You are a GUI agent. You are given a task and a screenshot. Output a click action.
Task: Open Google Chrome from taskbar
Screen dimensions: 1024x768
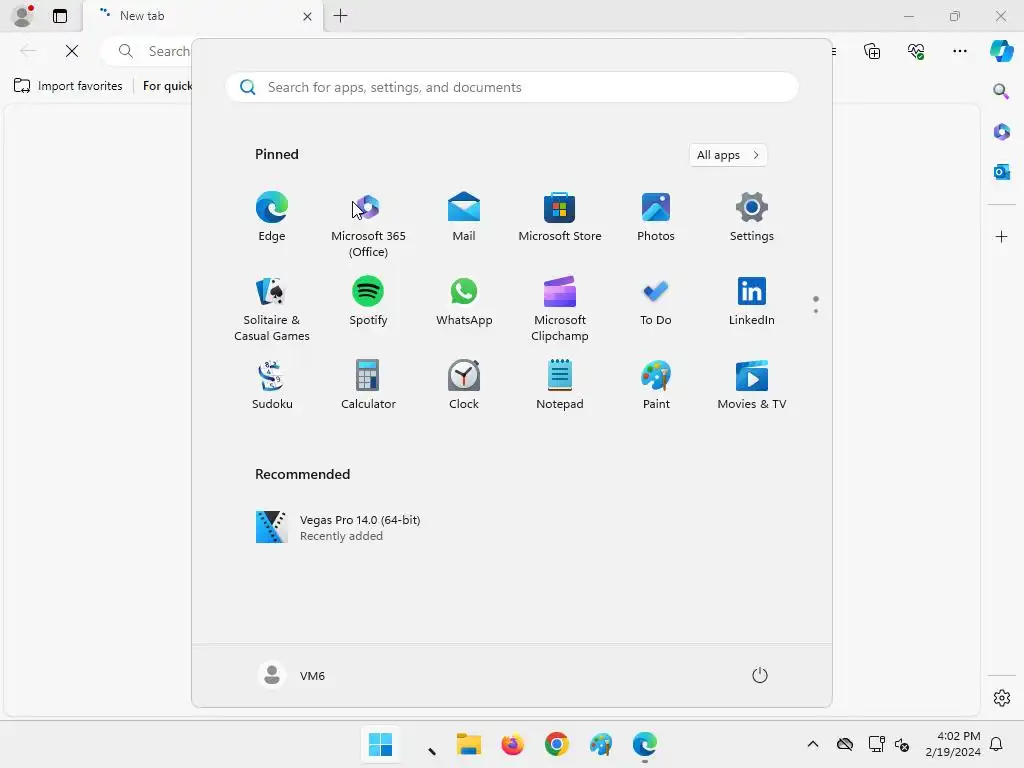click(556, 744)
